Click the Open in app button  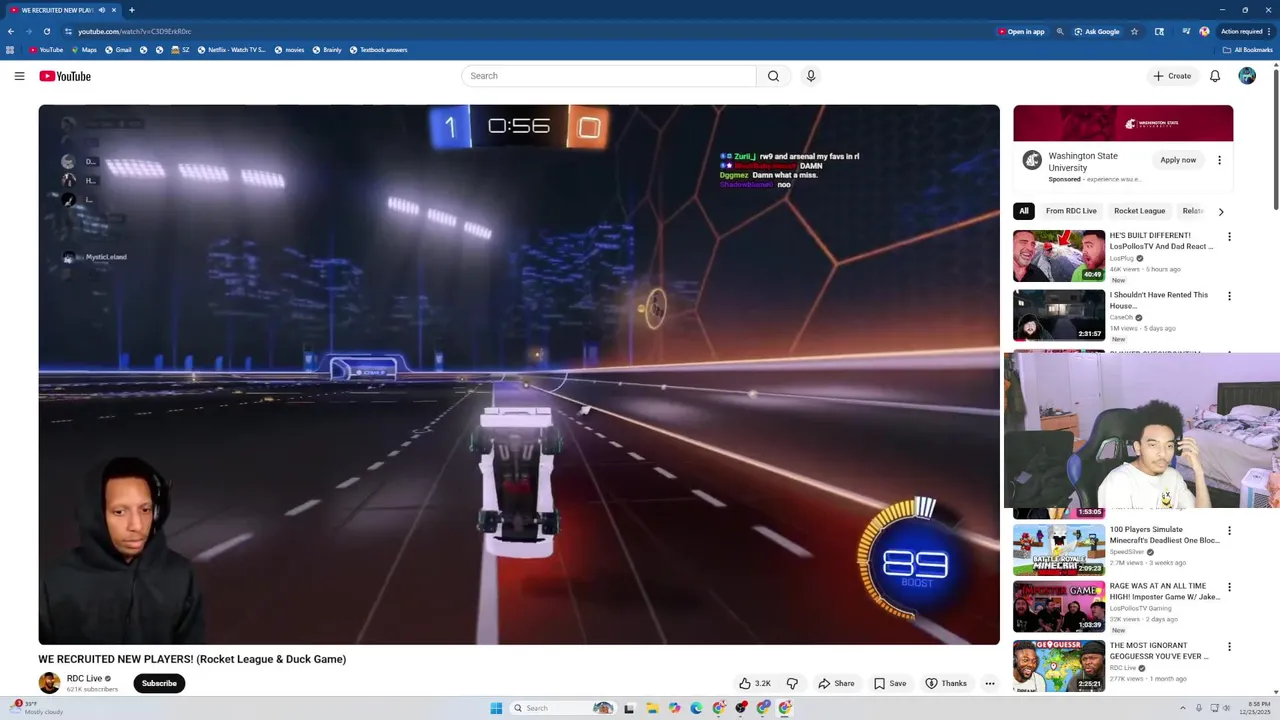1021,31
